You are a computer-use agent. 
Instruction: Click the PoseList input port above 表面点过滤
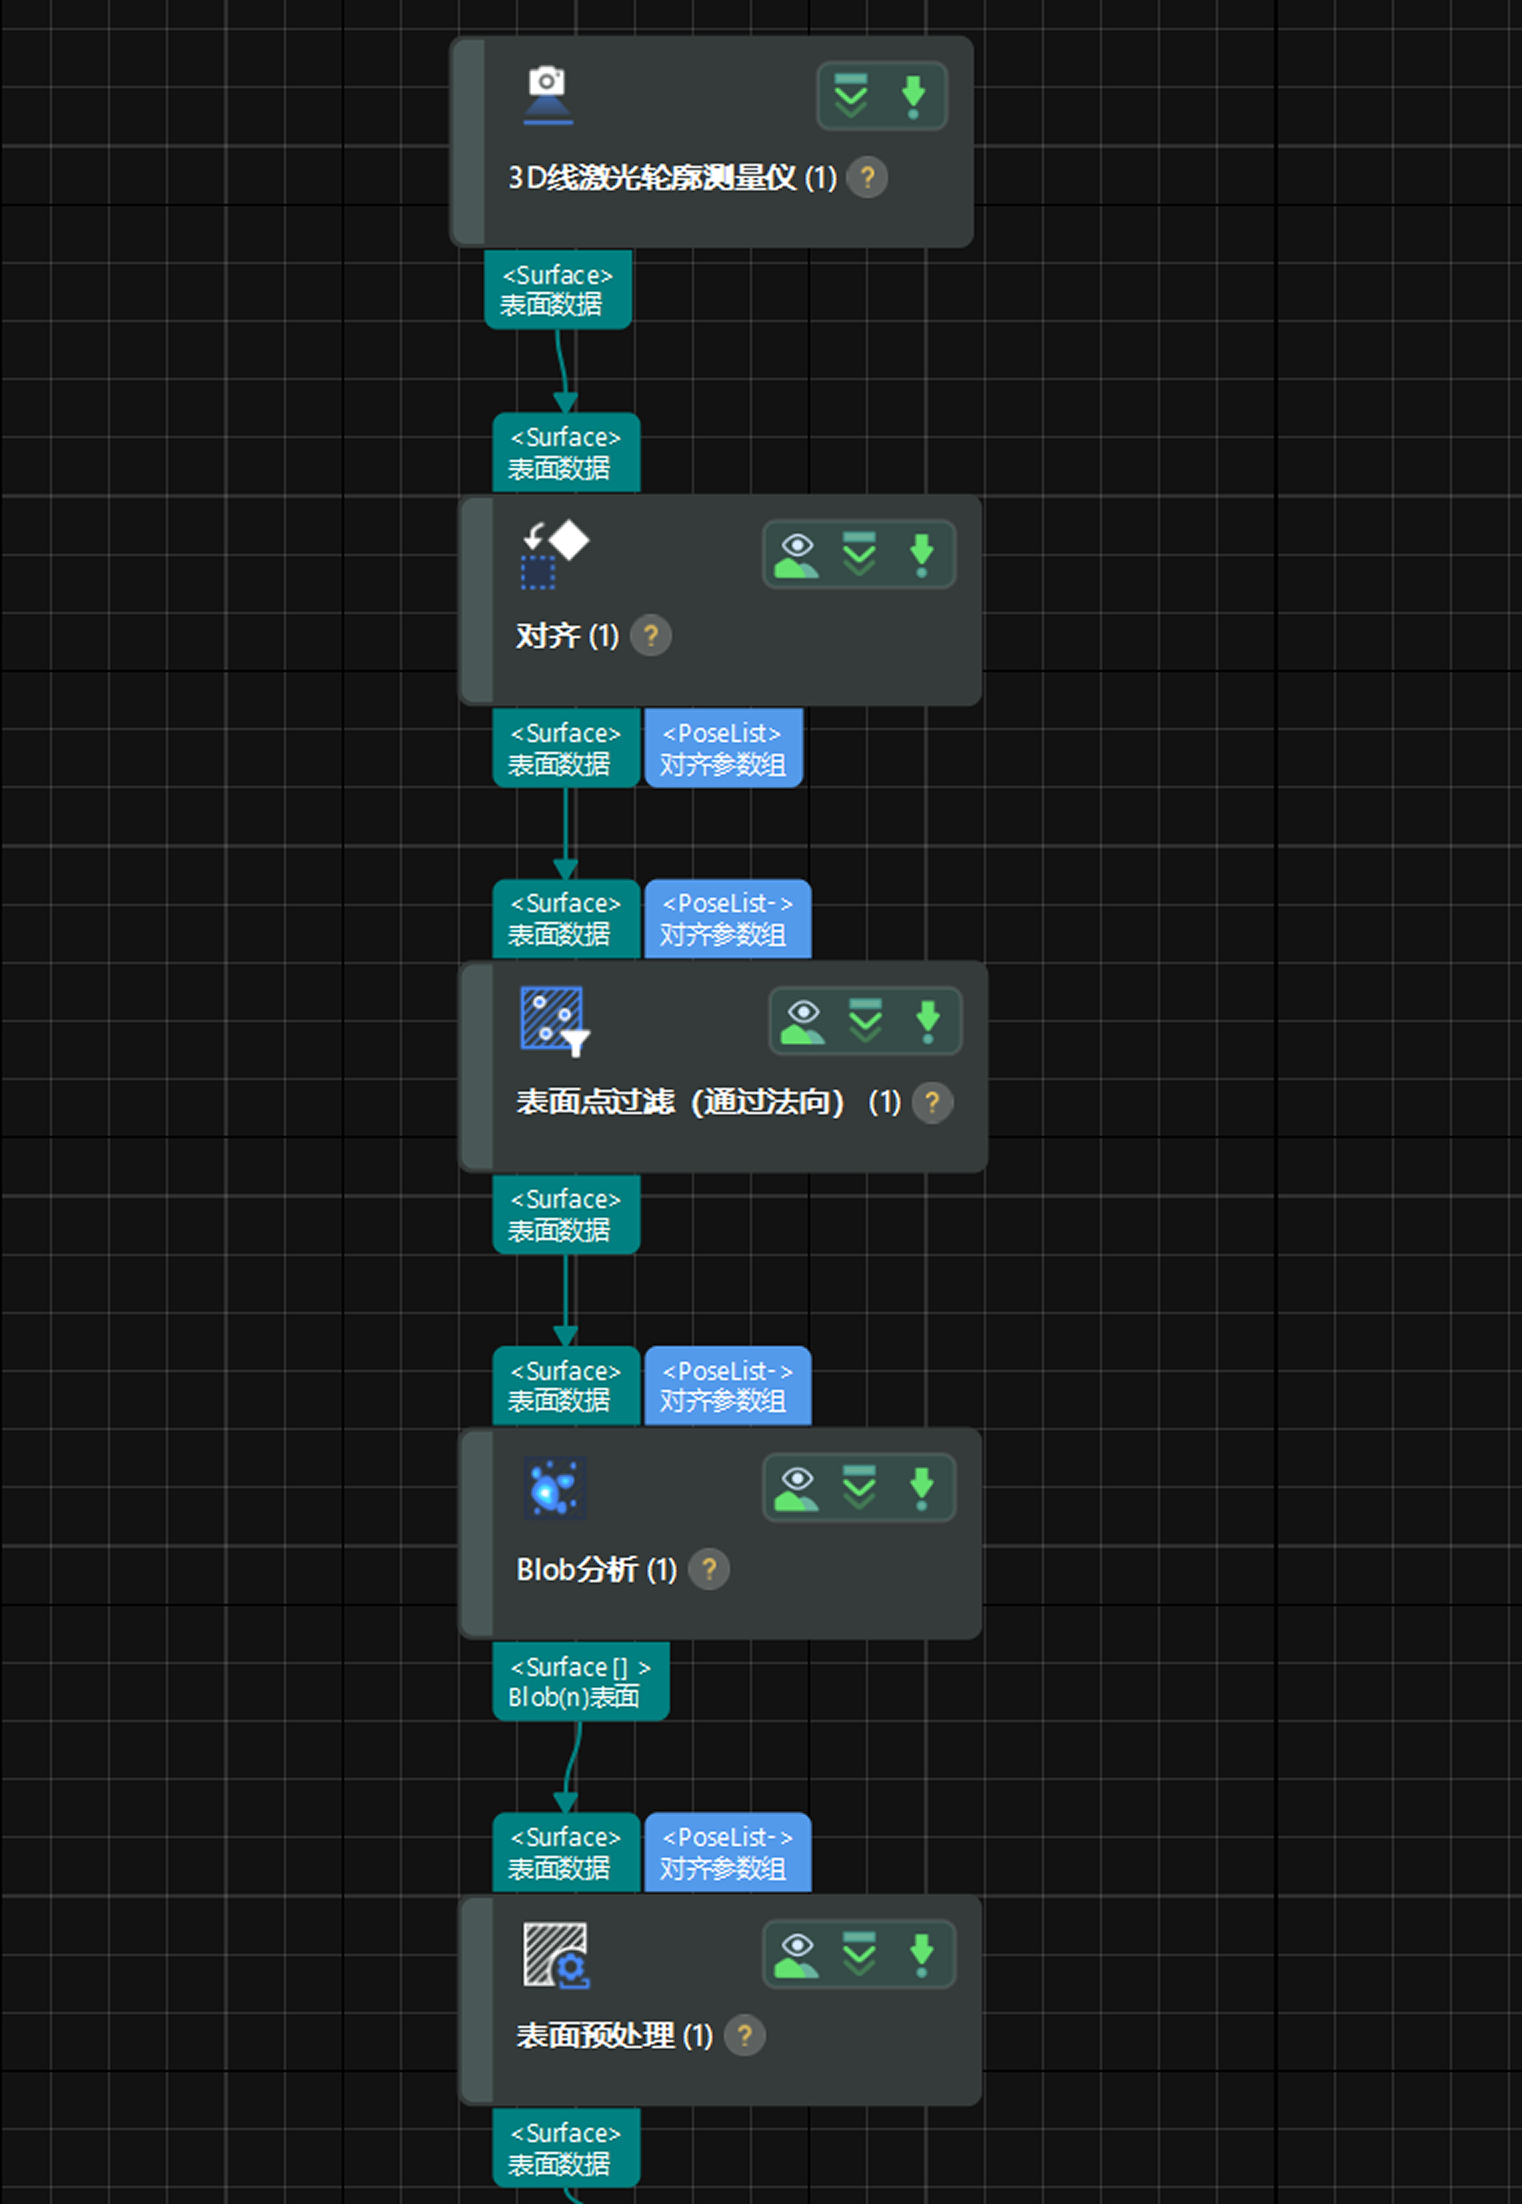(727, 919)
